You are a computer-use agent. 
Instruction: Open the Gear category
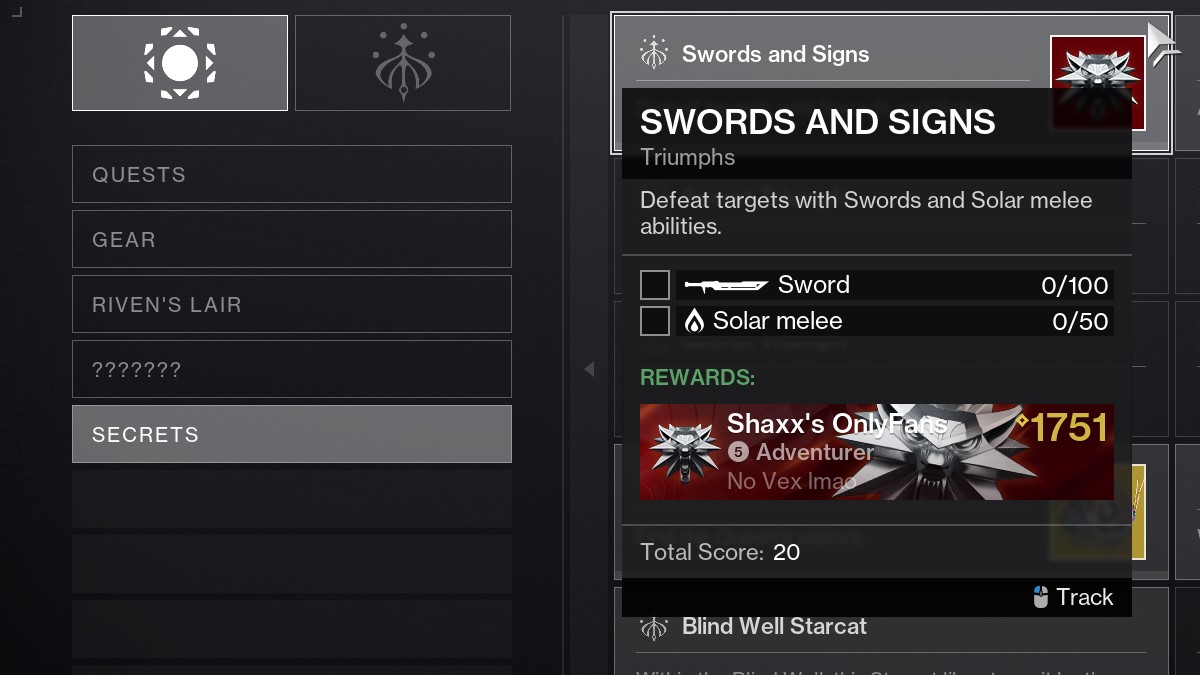pyautogui.click(x=291, y=239)
